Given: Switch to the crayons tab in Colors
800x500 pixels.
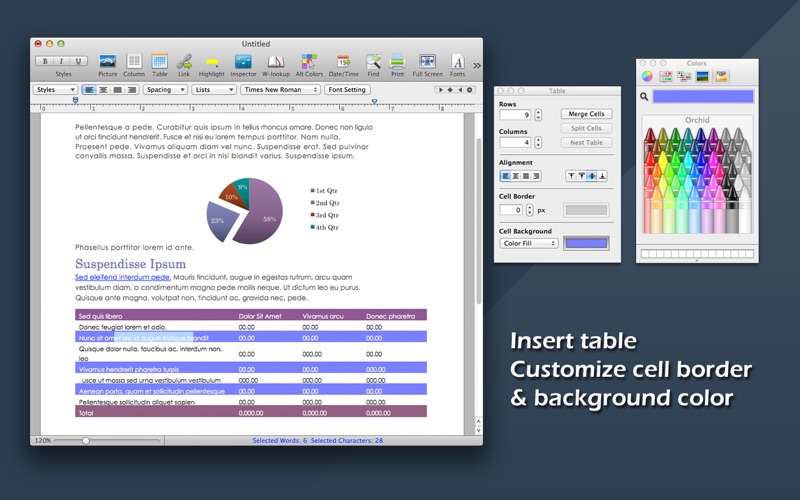Looking at the screenshot, I should [x=721, y=77].
